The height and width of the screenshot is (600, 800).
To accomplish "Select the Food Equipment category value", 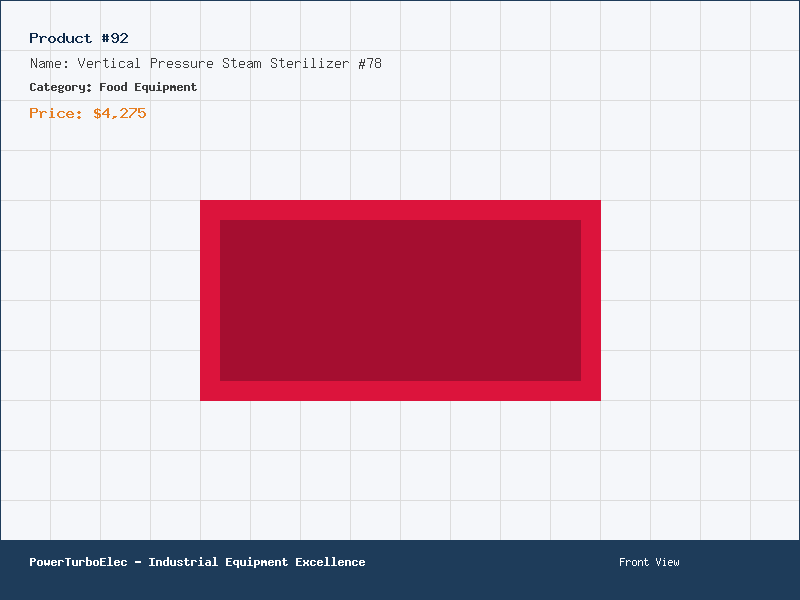I will (x=148, y=87).
